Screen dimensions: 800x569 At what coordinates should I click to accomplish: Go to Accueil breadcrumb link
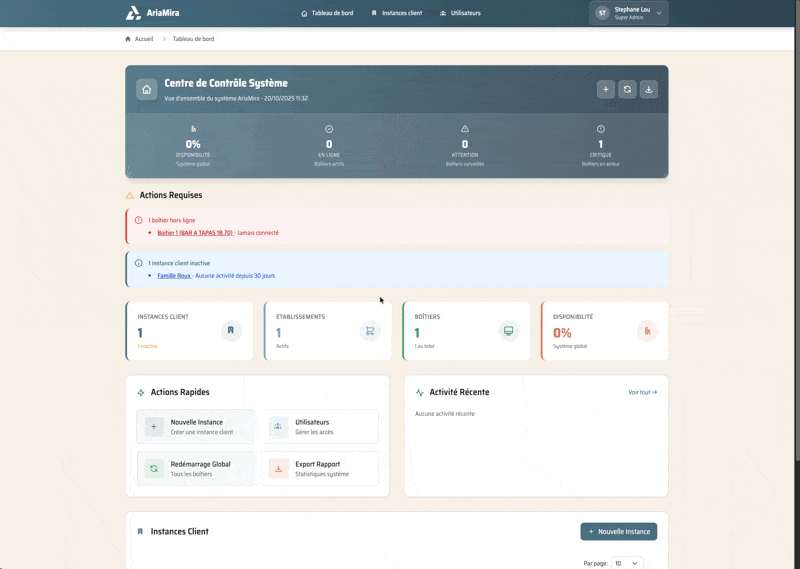pos(144,39)
